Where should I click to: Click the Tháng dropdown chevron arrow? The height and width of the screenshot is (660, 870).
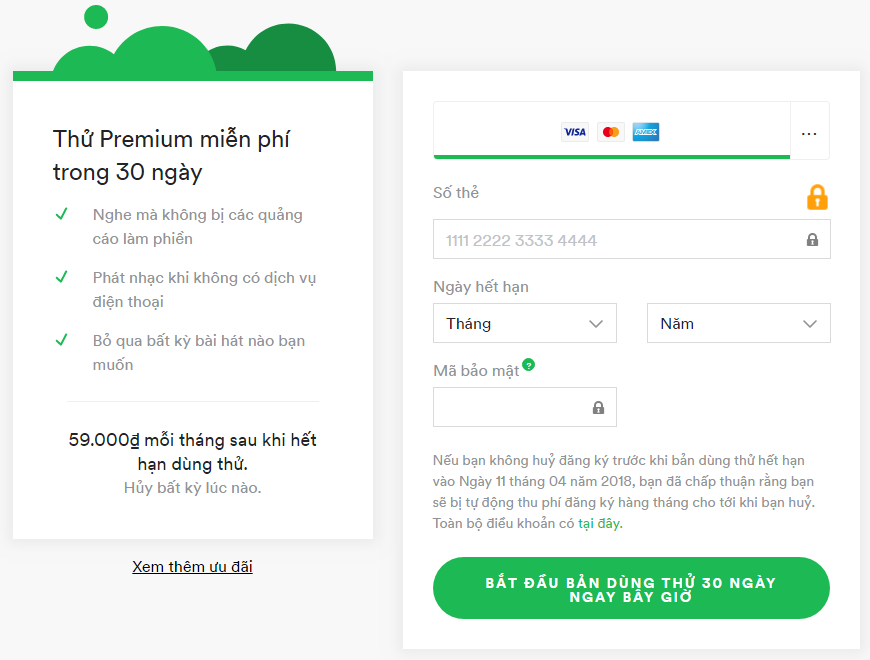(596, 324)
